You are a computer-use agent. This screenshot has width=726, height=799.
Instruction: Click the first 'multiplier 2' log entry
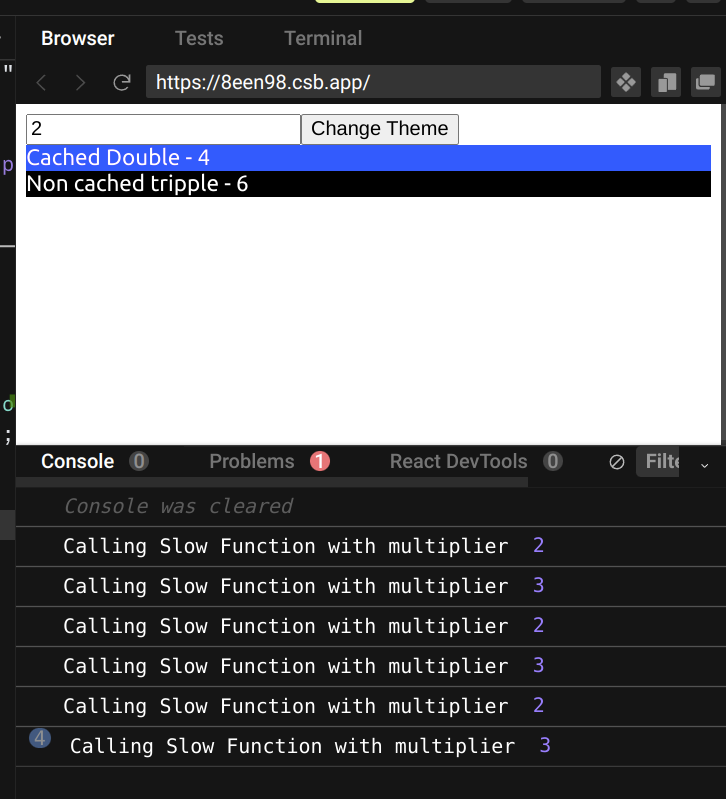pos(370,546)
